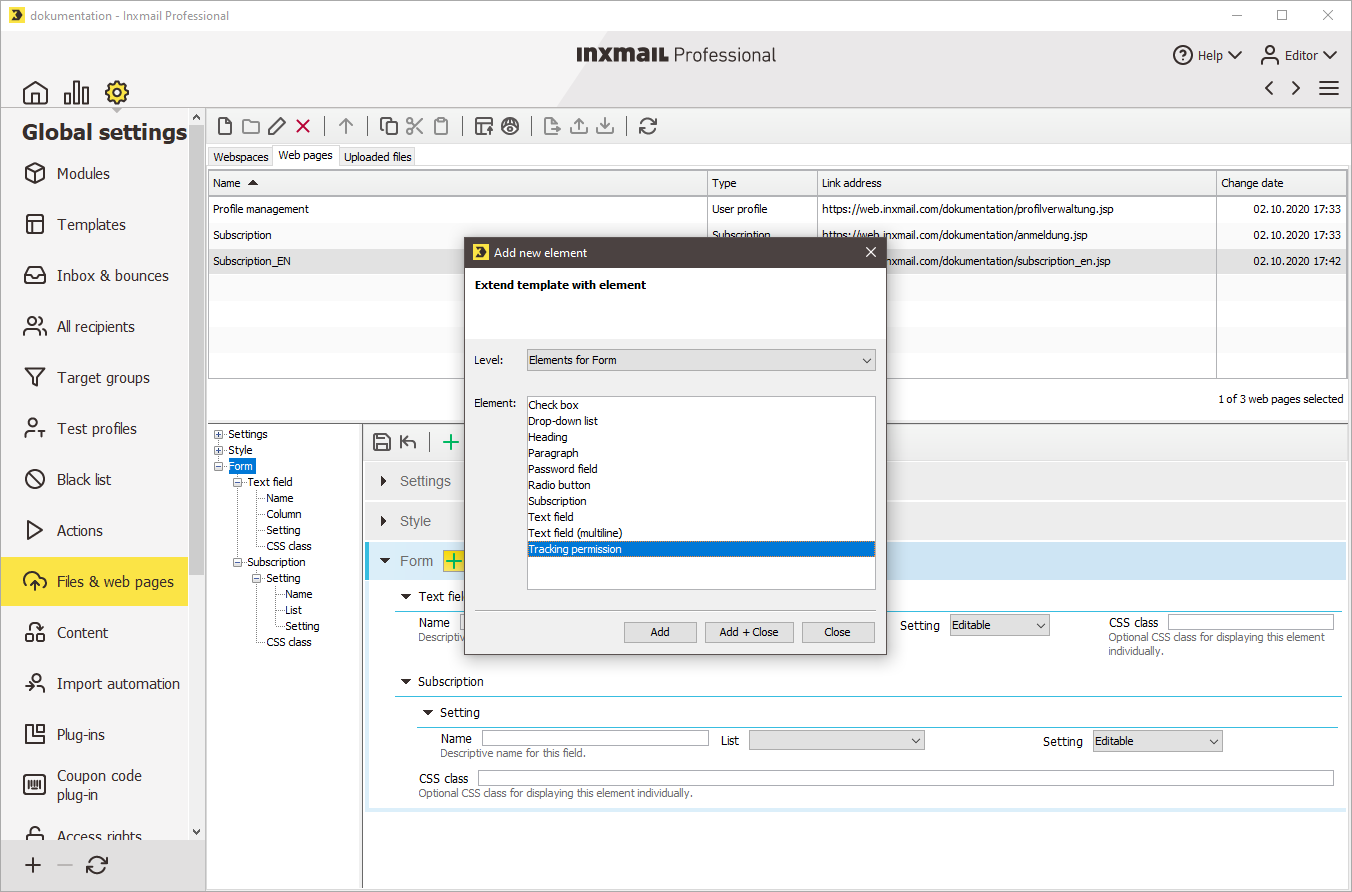Open the Editor user dropdown

(1298, 55)
